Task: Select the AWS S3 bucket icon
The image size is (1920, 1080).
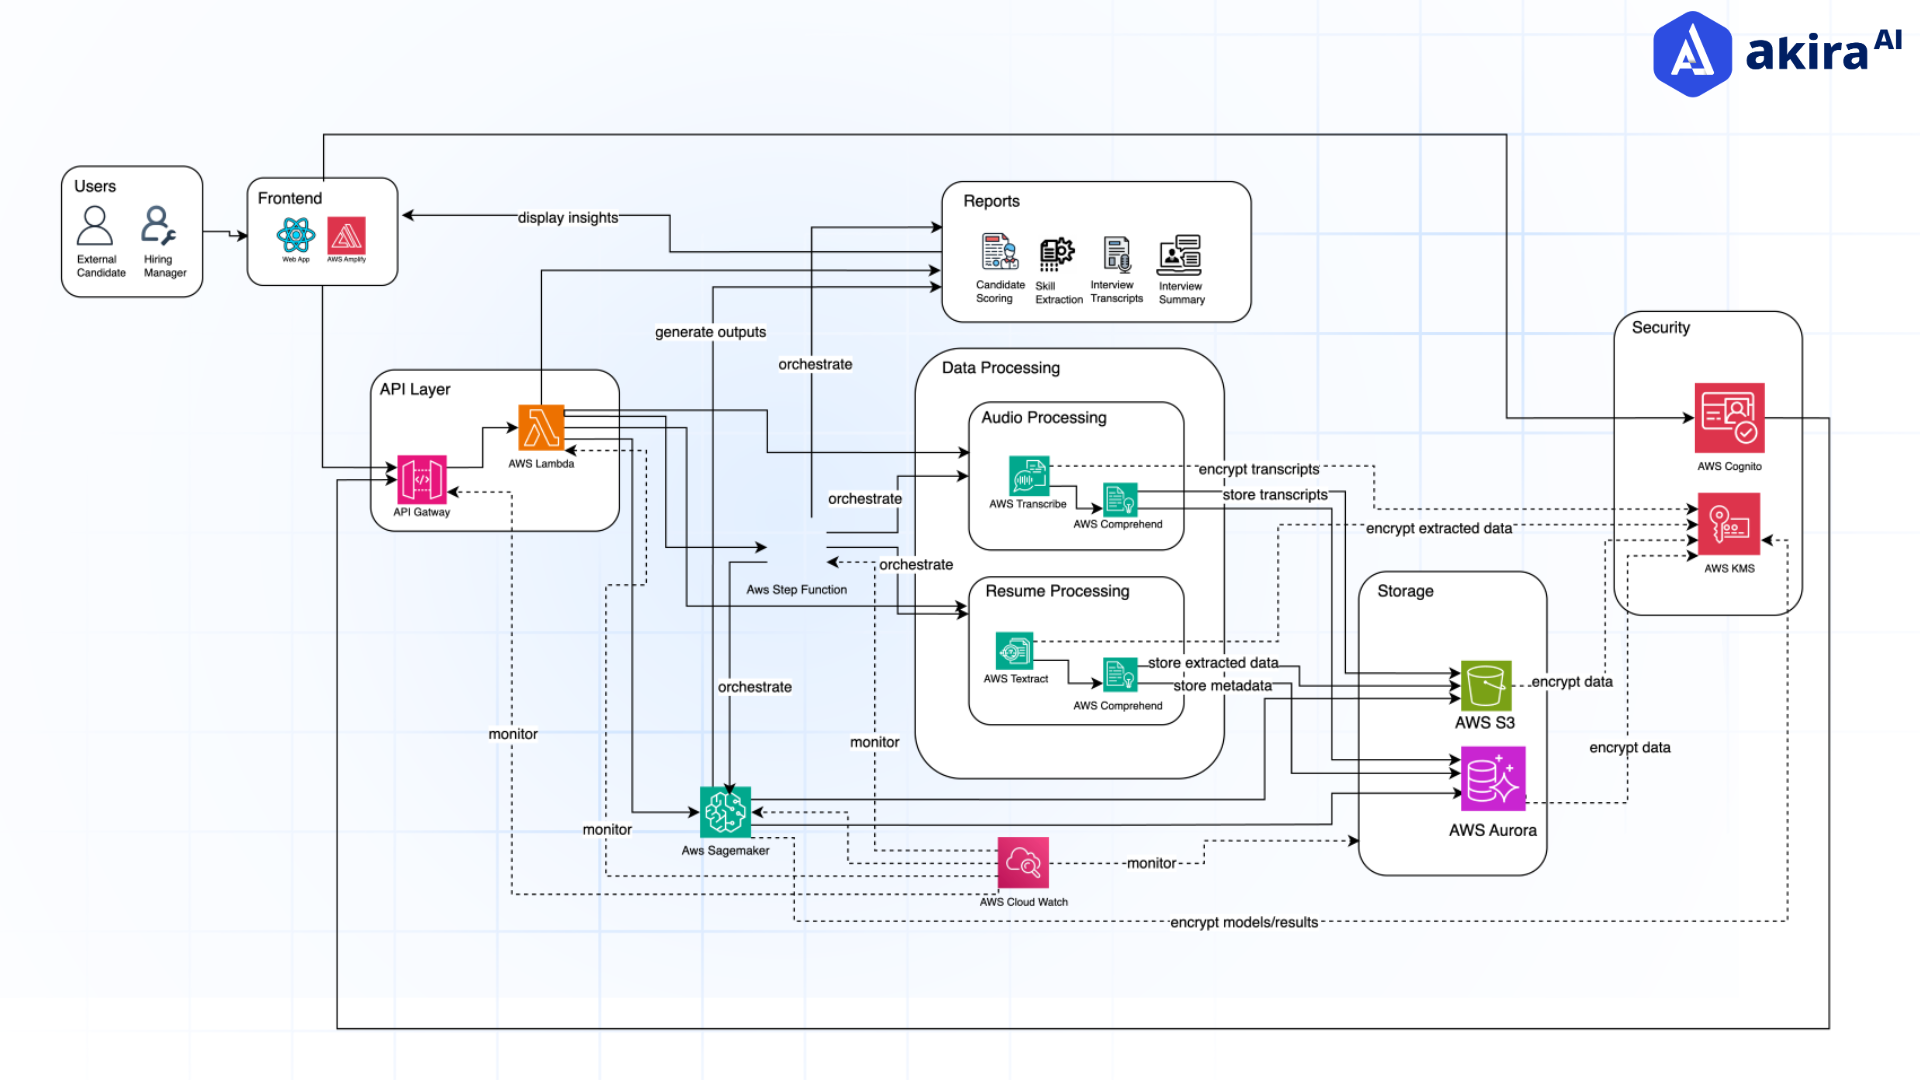Action: 1486,685
